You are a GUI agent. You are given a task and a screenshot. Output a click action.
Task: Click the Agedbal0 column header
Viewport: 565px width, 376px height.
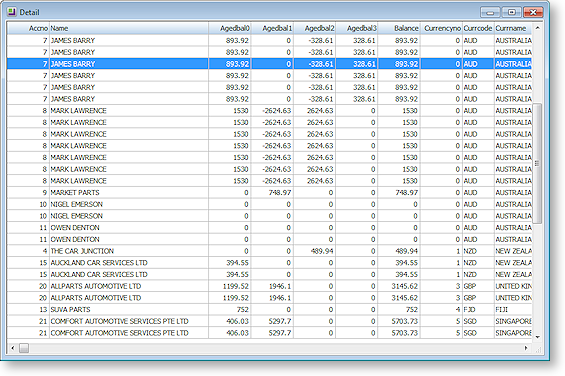(230, 28)
